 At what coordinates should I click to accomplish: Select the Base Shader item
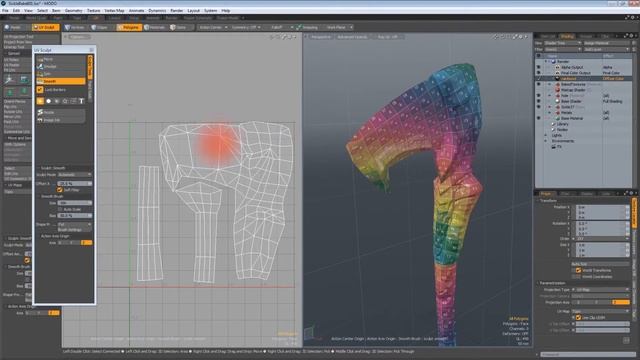571,101
